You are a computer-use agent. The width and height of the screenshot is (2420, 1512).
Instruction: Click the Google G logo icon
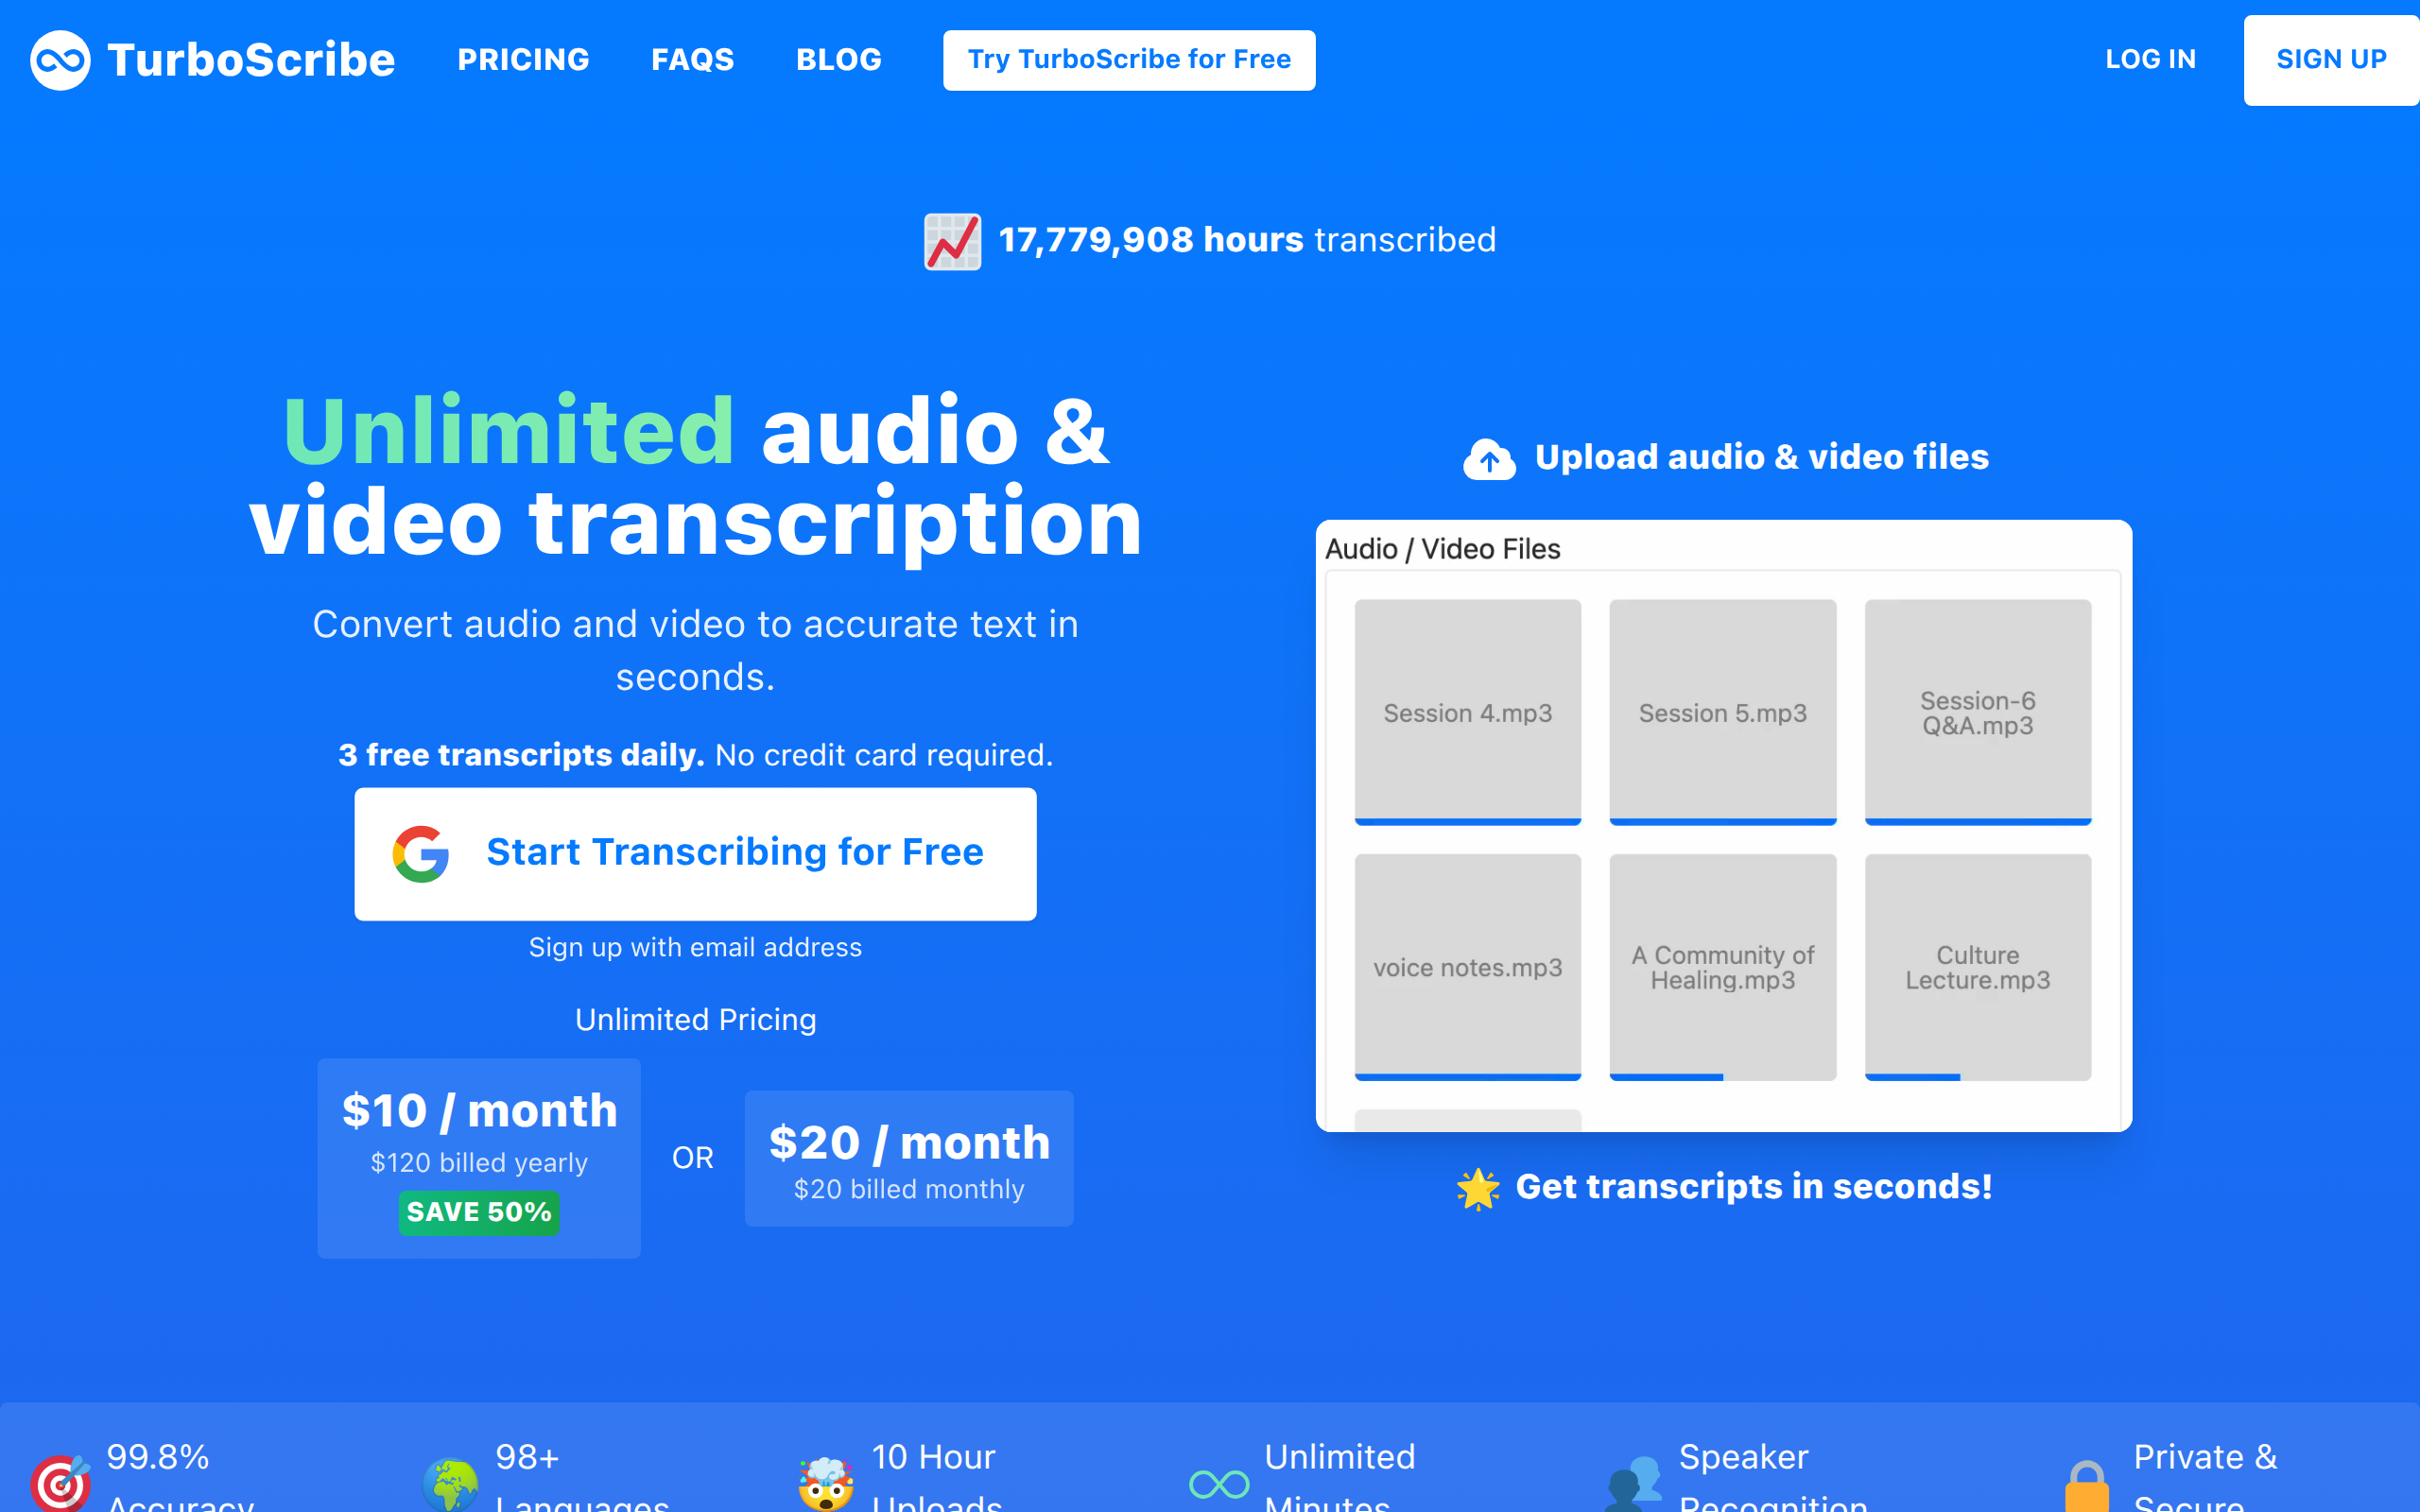421,853
